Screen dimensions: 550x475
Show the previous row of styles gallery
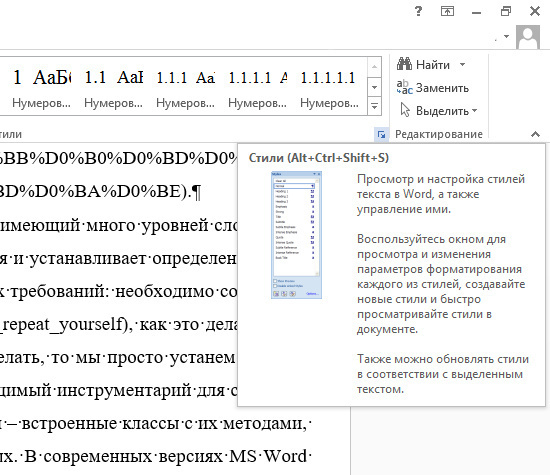[x=374, y=67]
